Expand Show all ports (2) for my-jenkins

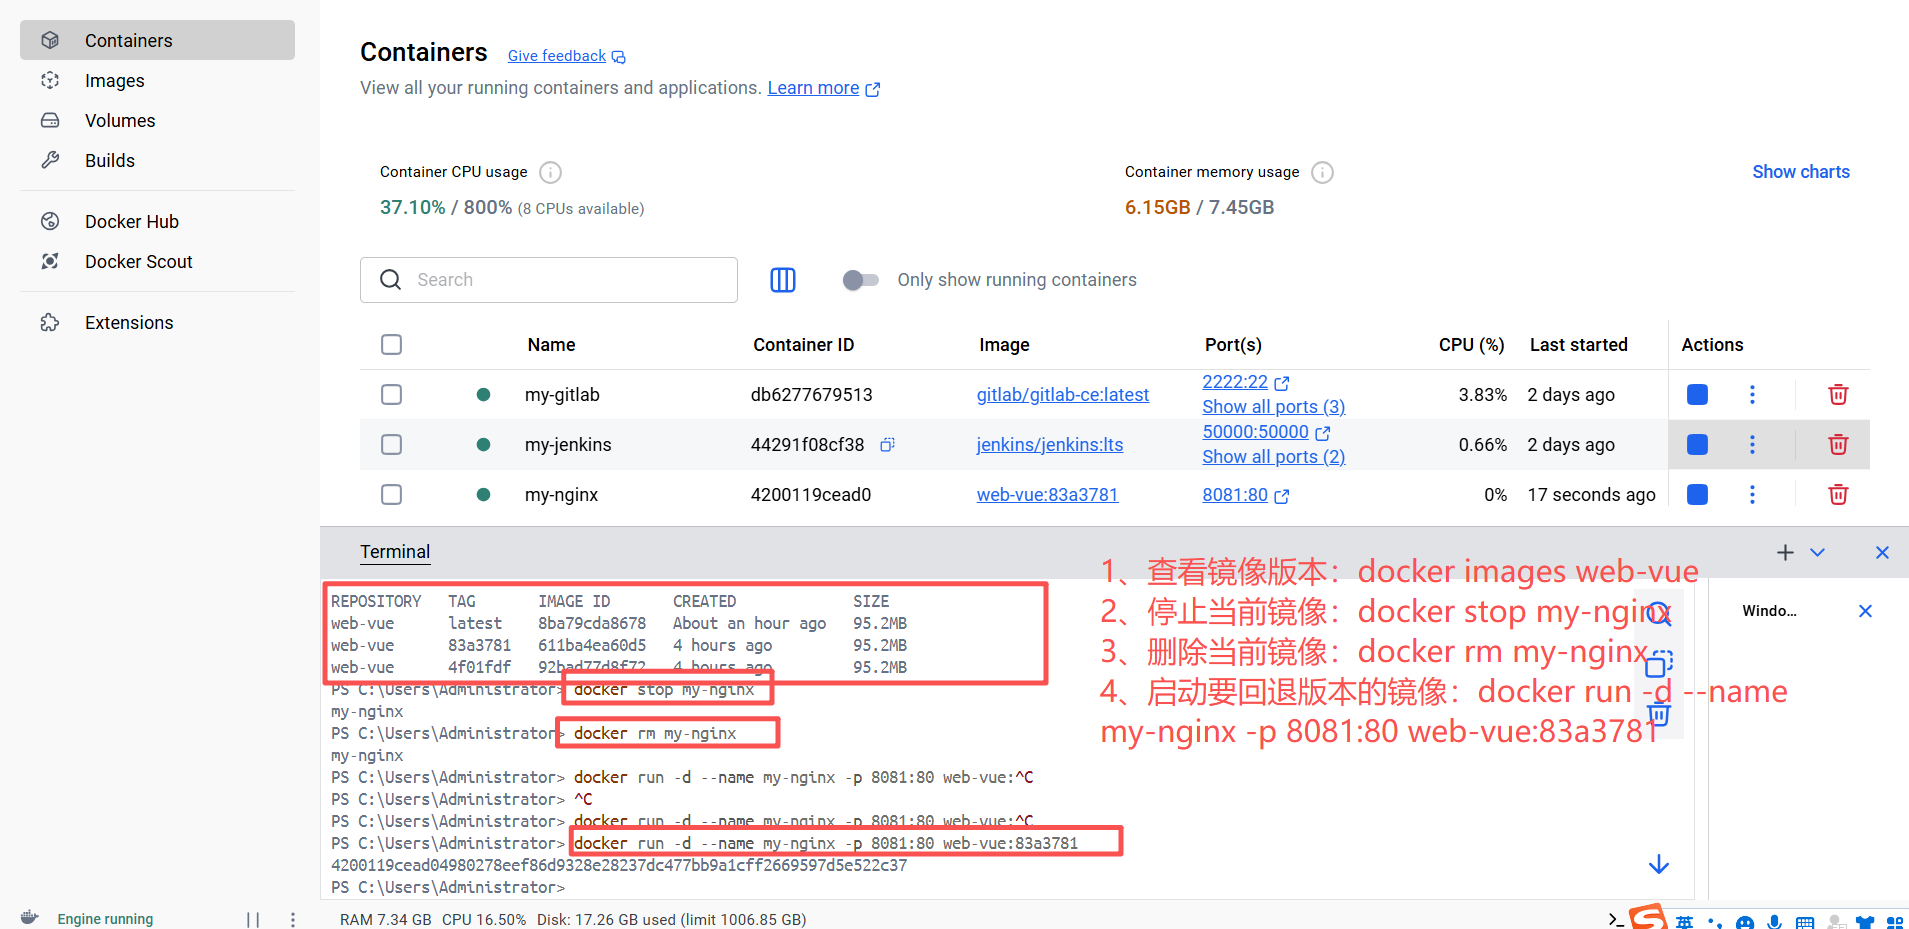tap(1273, 457)
